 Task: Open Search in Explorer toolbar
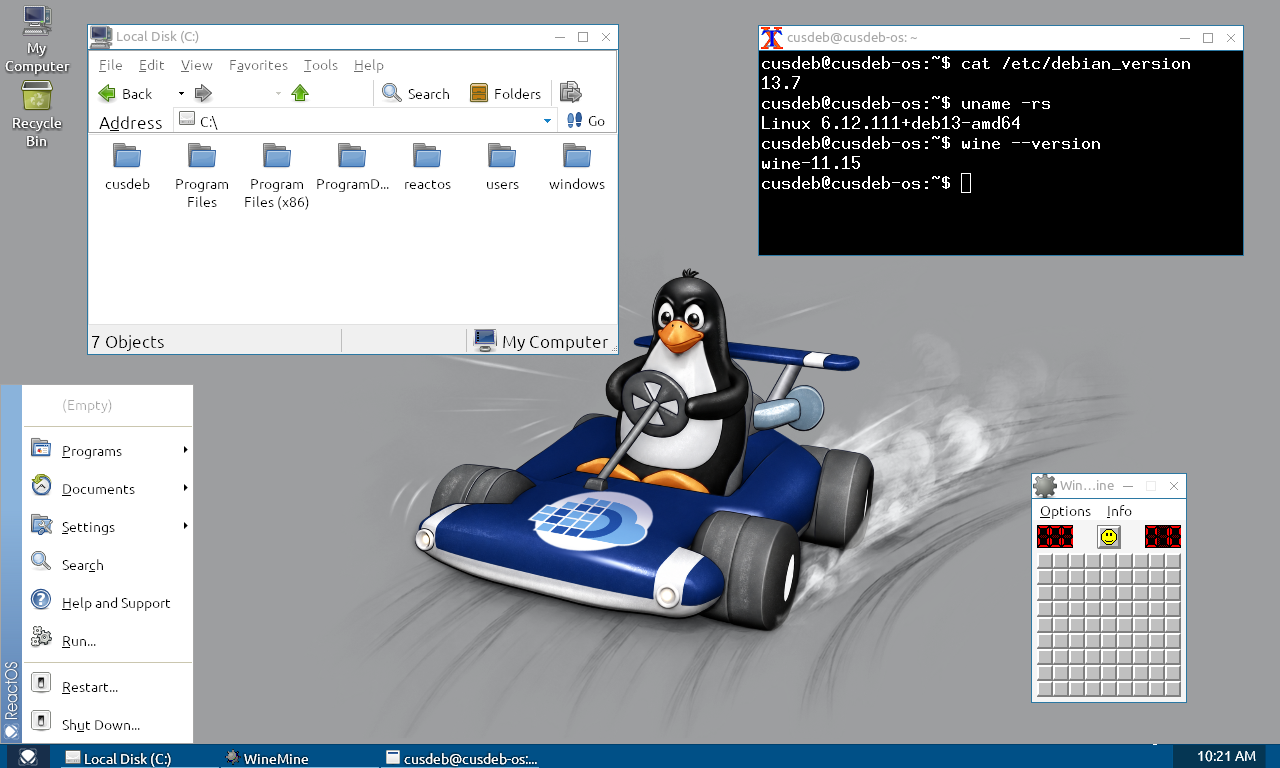(x=417, y=93)
